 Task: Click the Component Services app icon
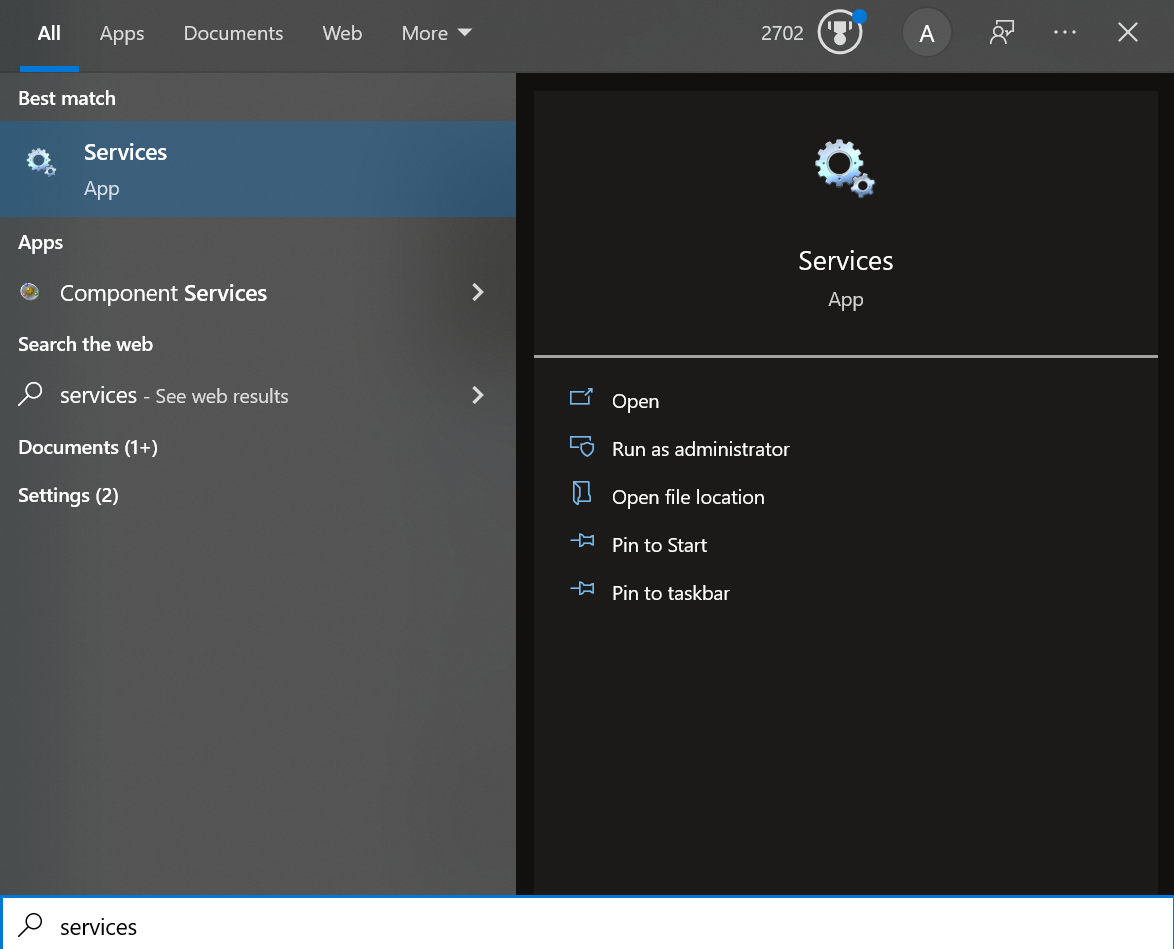pyautogui.click(x=30, y=292)
